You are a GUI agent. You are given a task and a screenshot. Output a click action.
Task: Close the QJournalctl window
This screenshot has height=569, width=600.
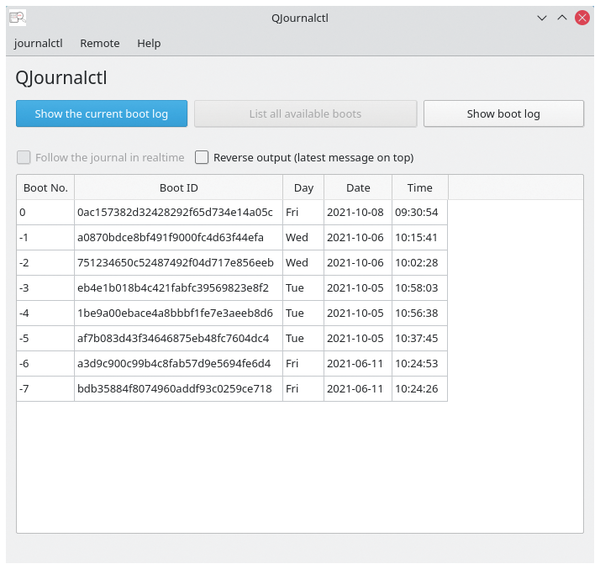[582, 18]
